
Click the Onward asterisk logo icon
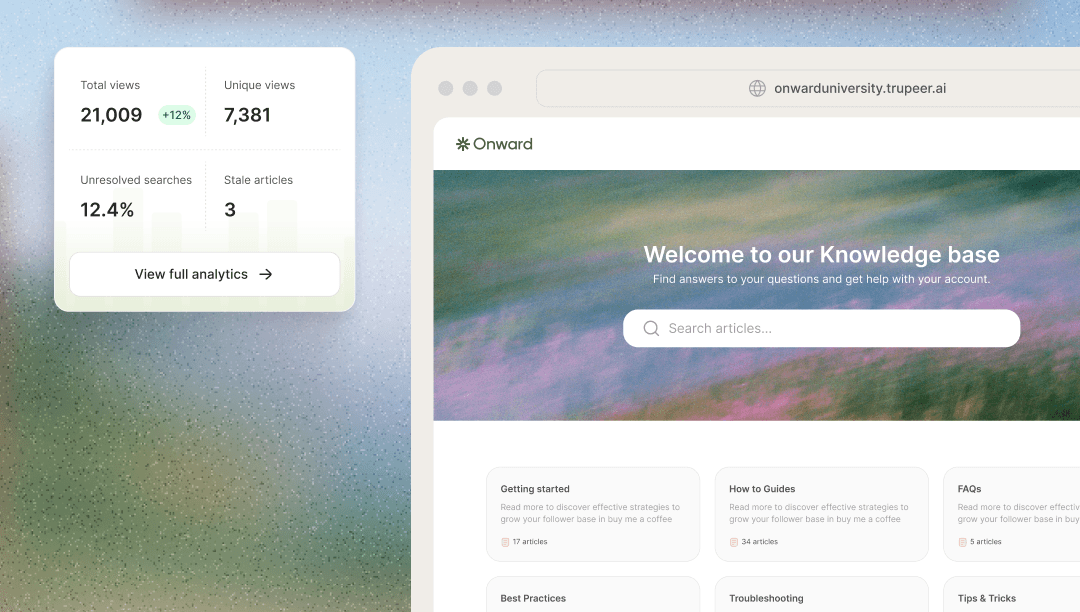[x=463, y=144]
